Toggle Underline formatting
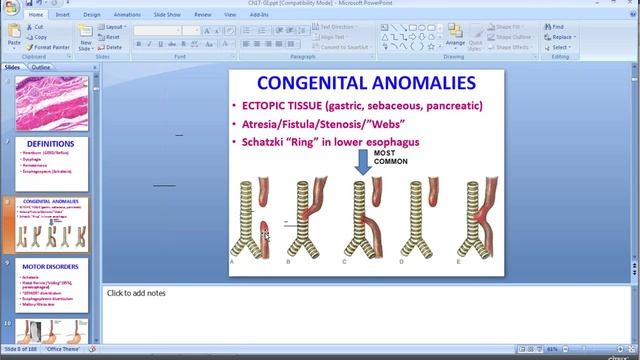 pos(160,44)
